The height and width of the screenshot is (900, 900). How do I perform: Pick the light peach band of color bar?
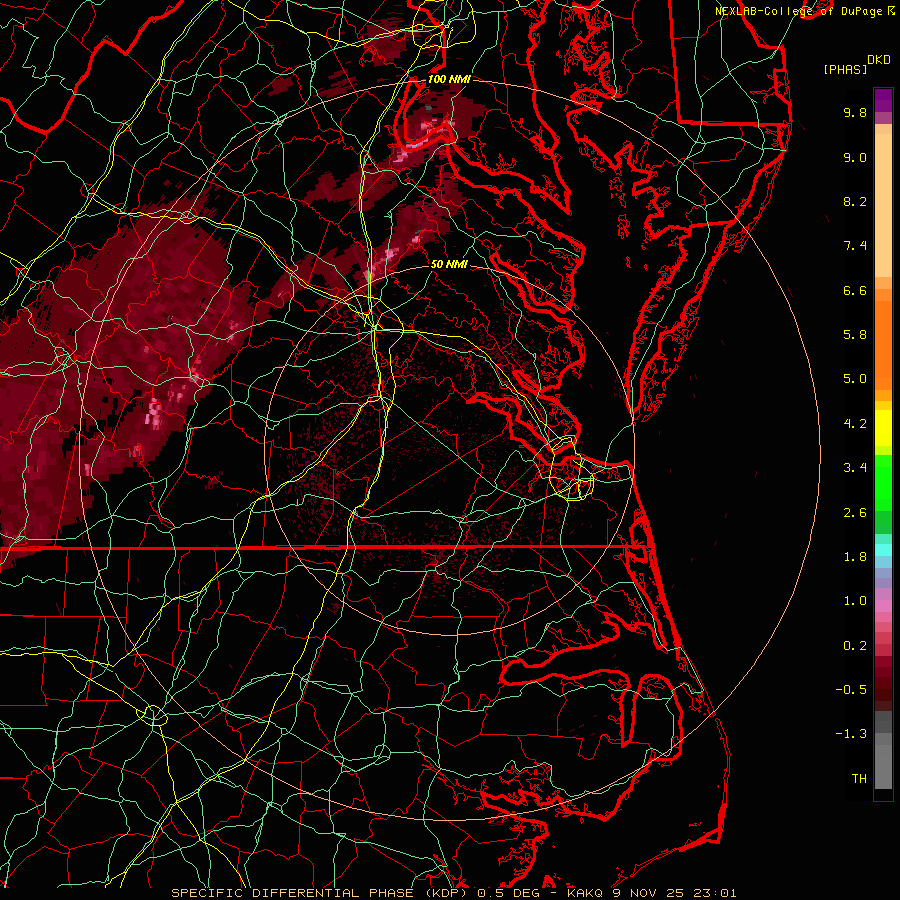click(x=883, y=205)
